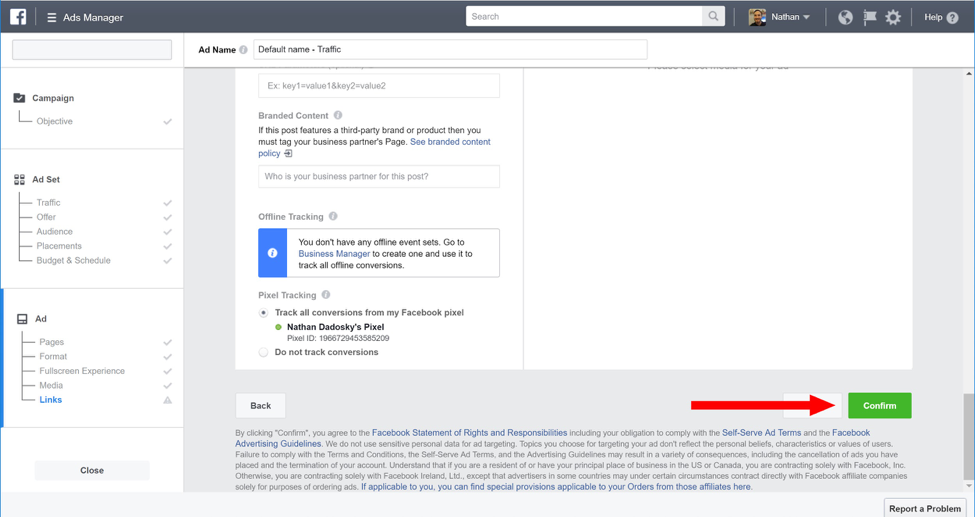
Task: Open Placements step in sidebar
Action: (58, 246)
